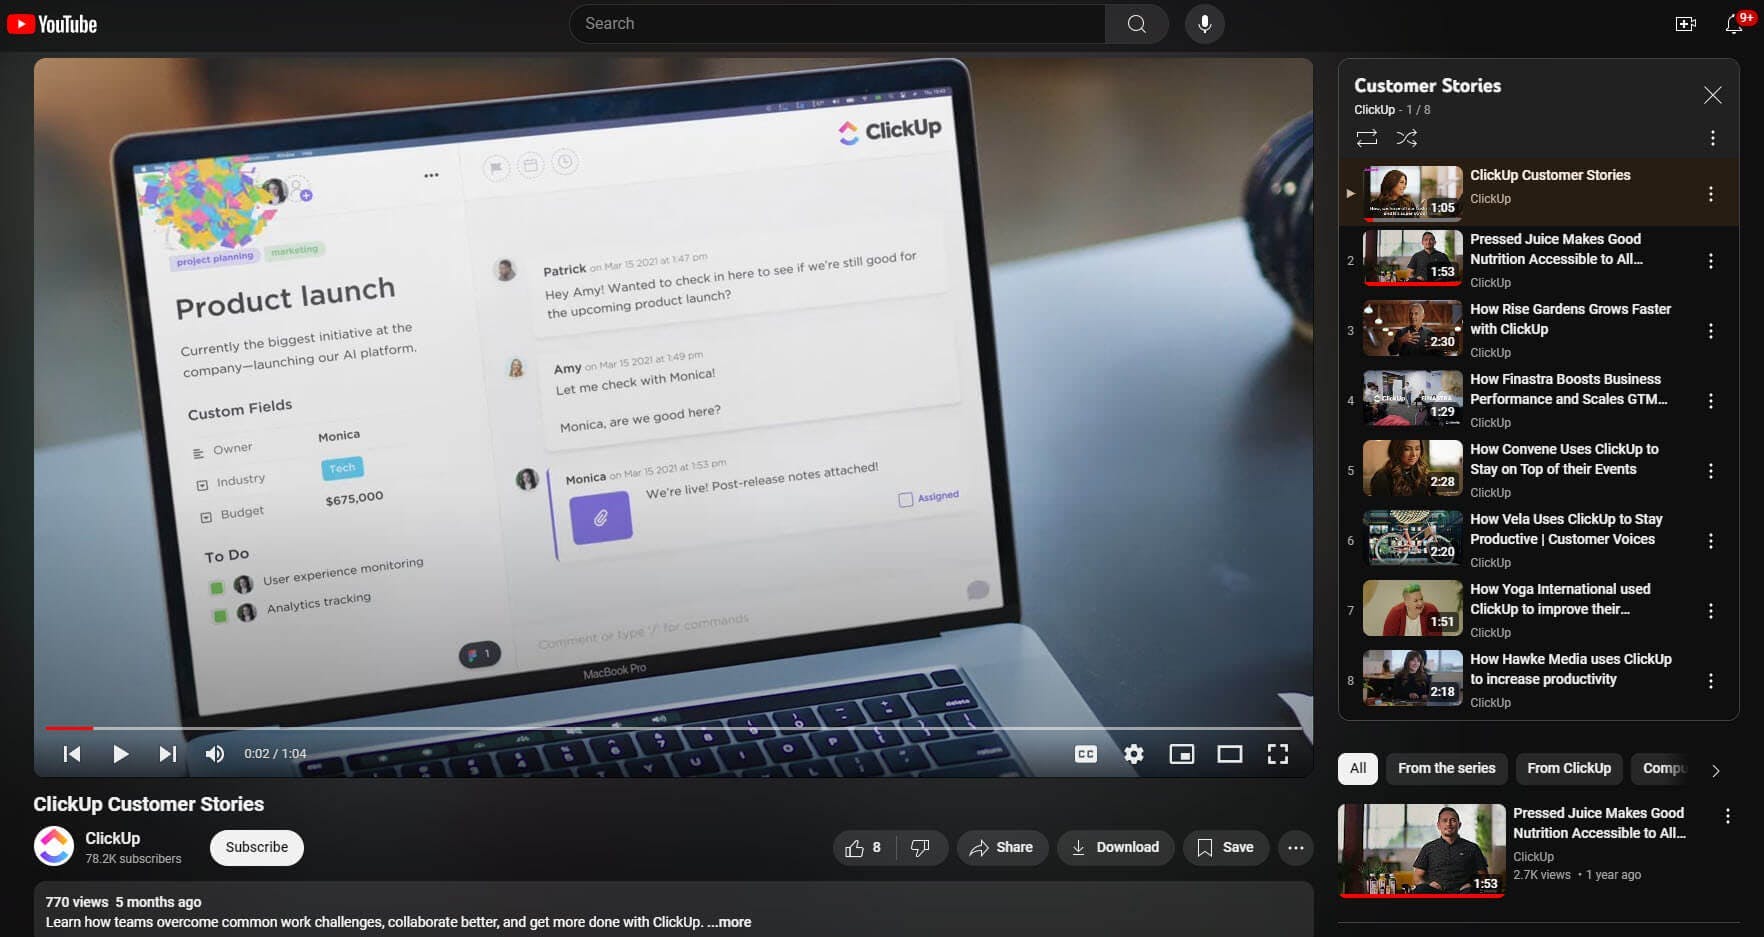Switch to theater mode
The width and height of the screenshot is (1764, 937).
coord(1230,754)
